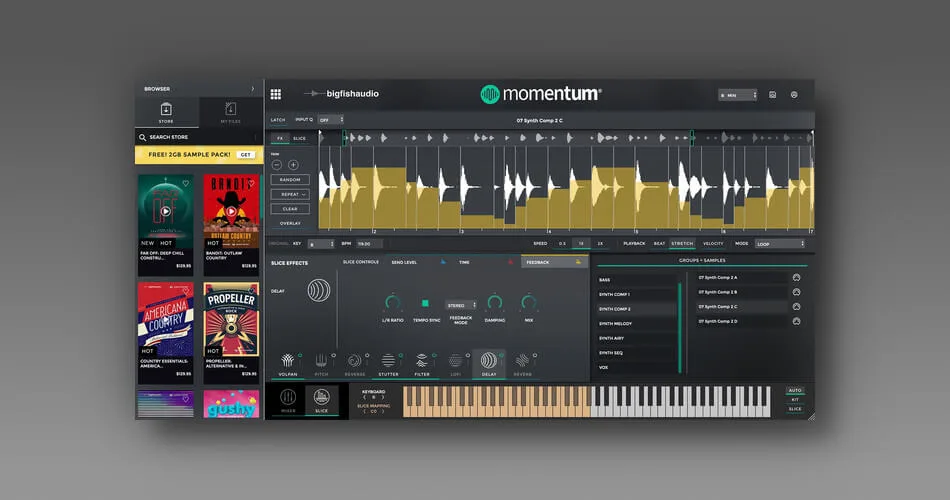The height and width of the screenshot is (500, 950).
Task: Open browser search options menu dots
Action: [x=255, y=138]
